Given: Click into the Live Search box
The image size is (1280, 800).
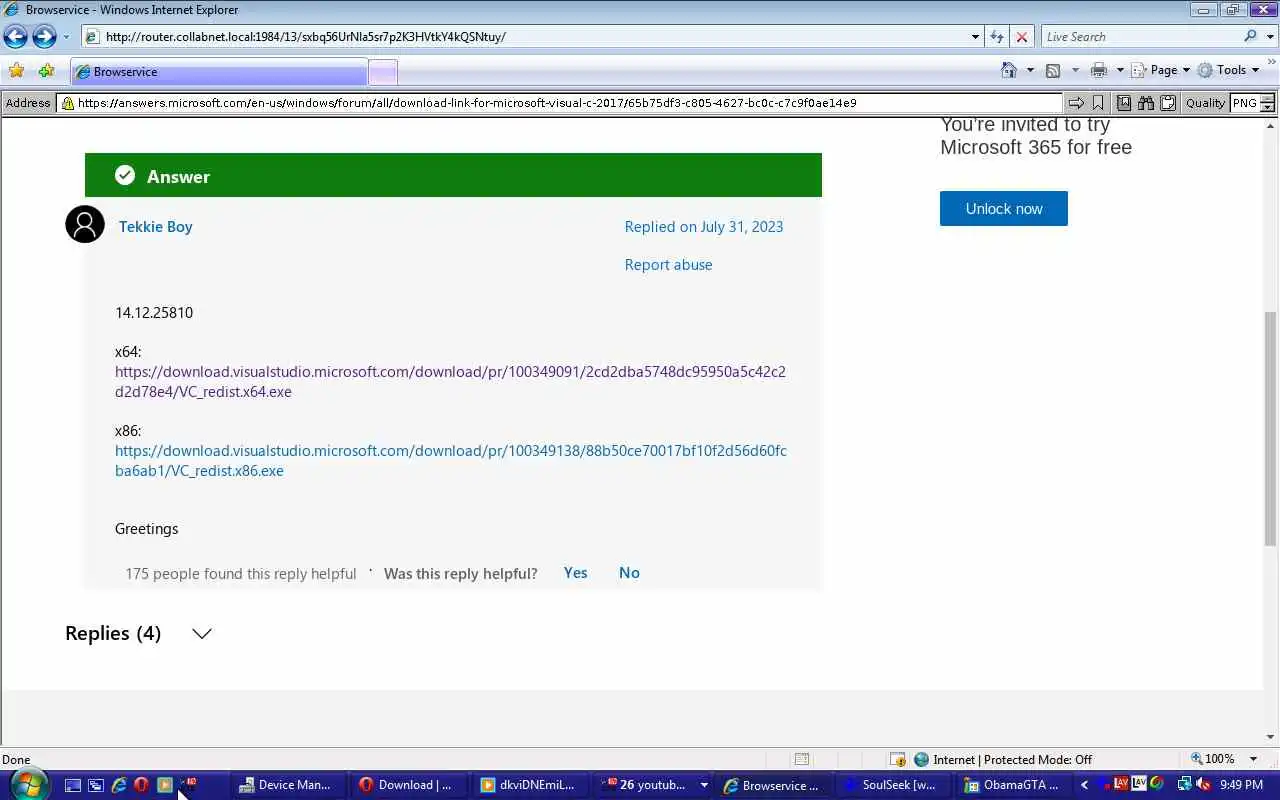Looking at the screenshot, I should pyautogui.click(x=1140, y=37).
